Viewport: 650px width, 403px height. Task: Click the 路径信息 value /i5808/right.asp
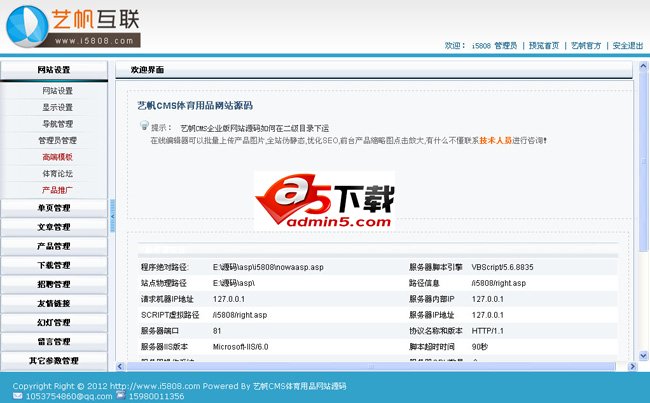(x=499, y=283)
